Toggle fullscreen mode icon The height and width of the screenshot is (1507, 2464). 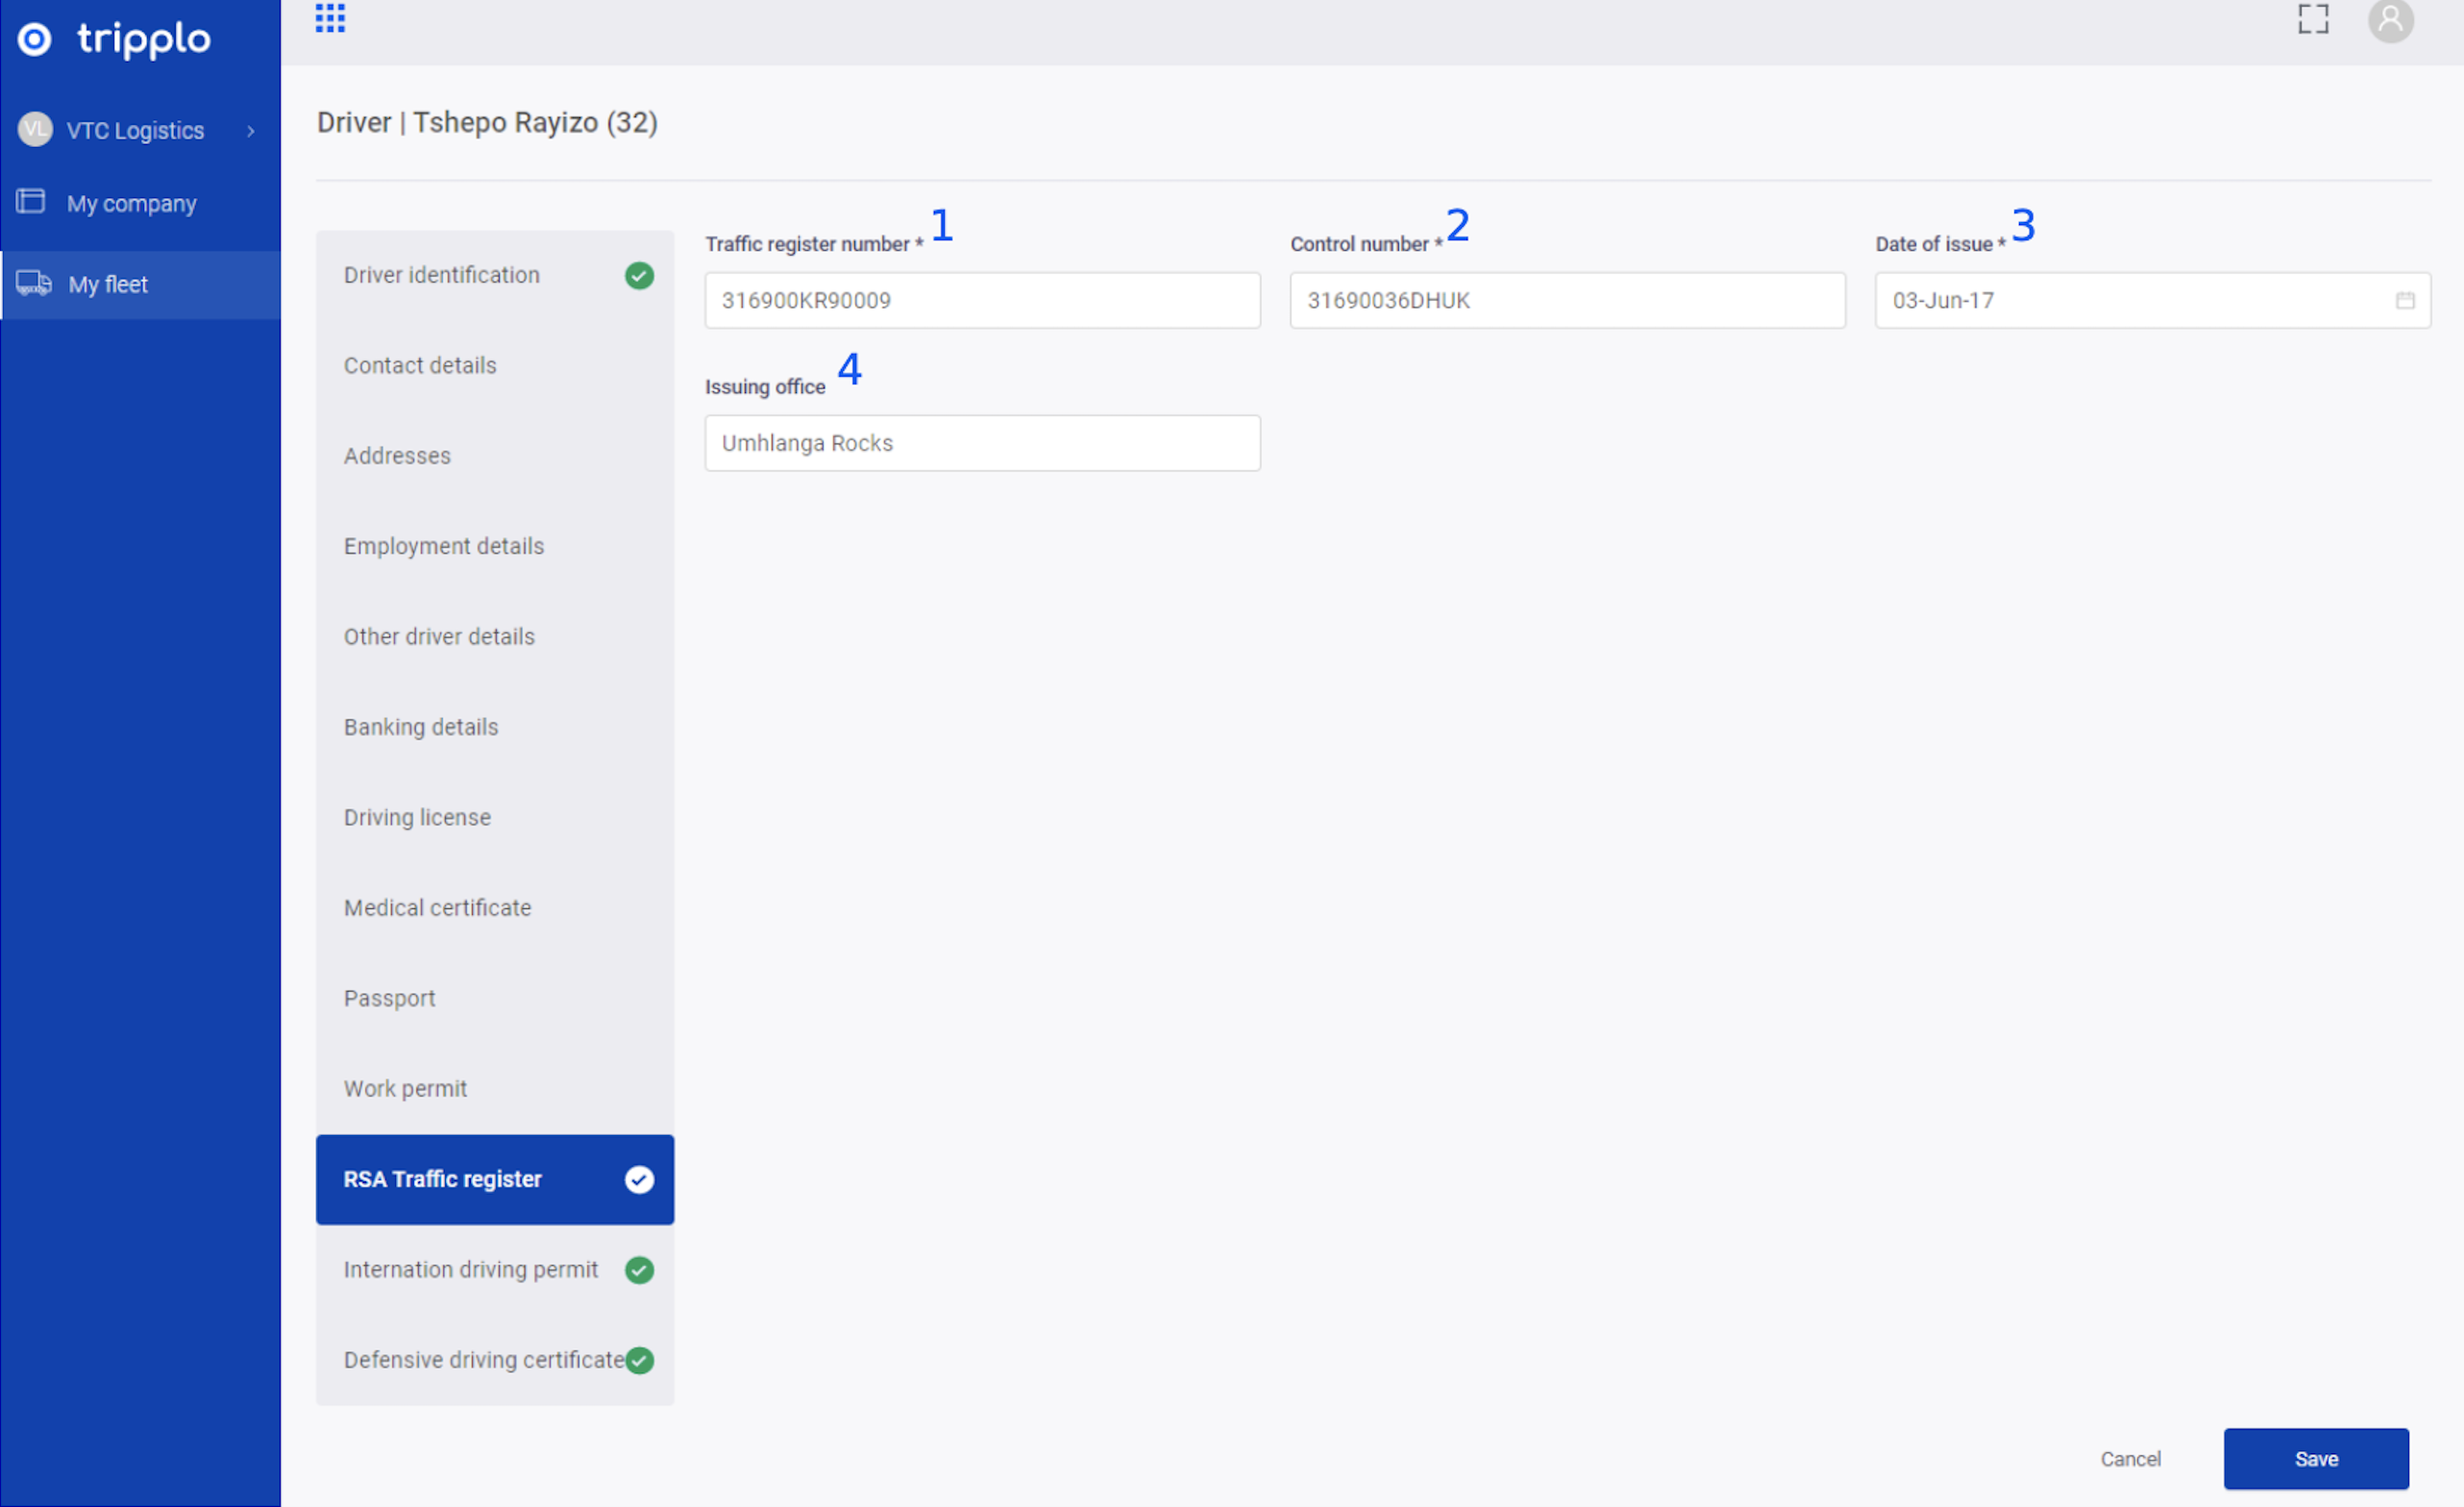click(x=2312, y=19)
